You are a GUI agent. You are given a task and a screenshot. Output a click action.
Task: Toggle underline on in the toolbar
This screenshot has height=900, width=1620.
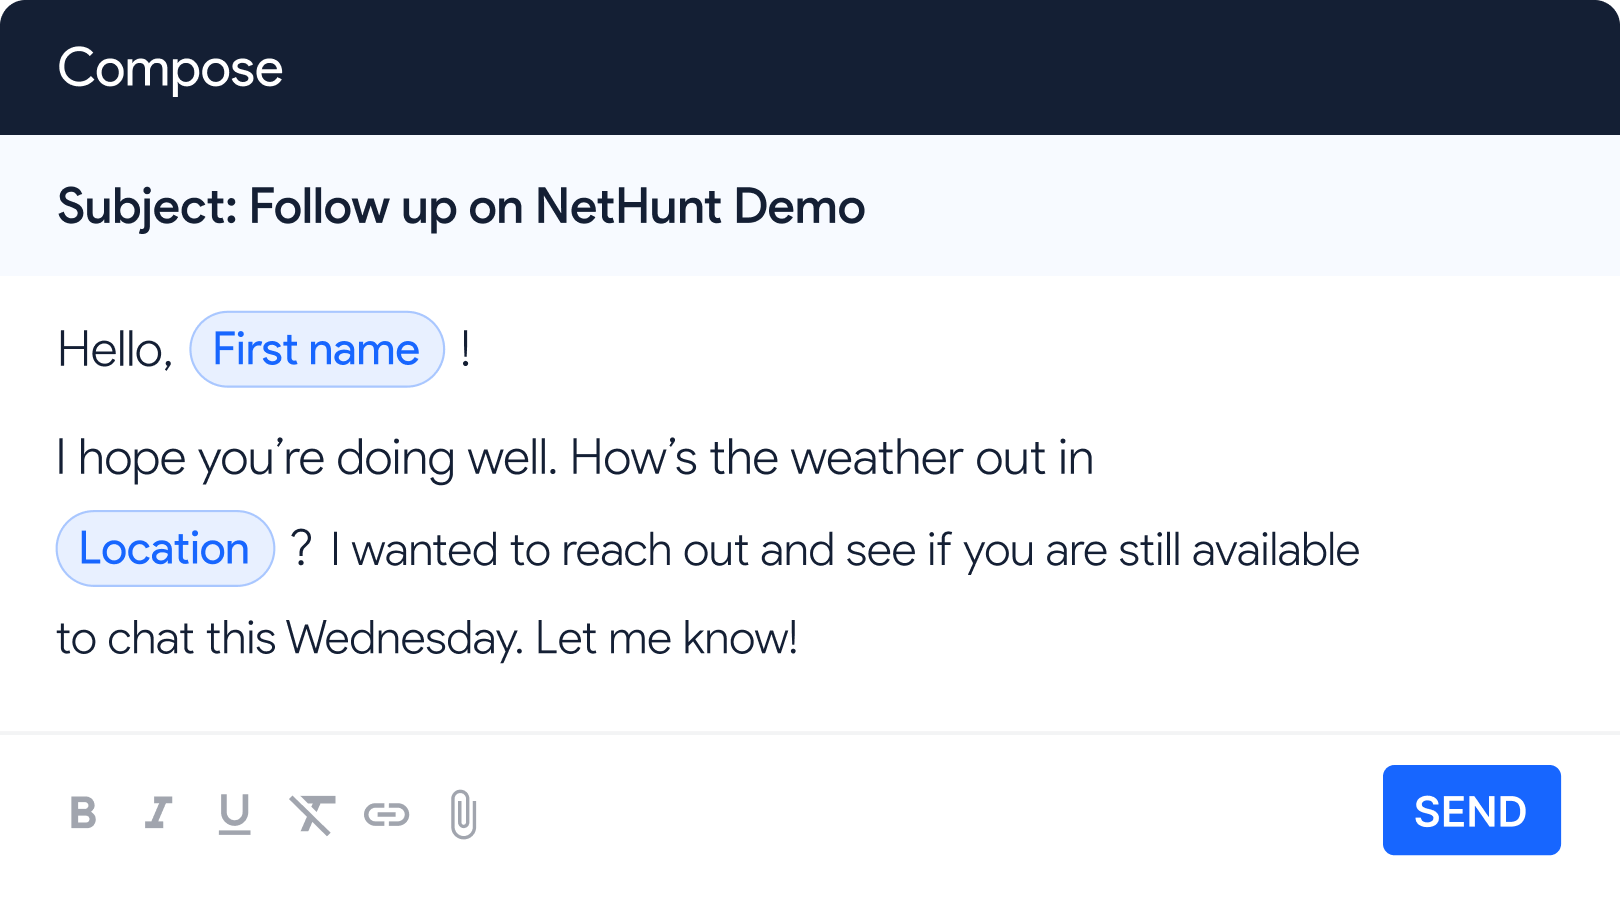236,813
